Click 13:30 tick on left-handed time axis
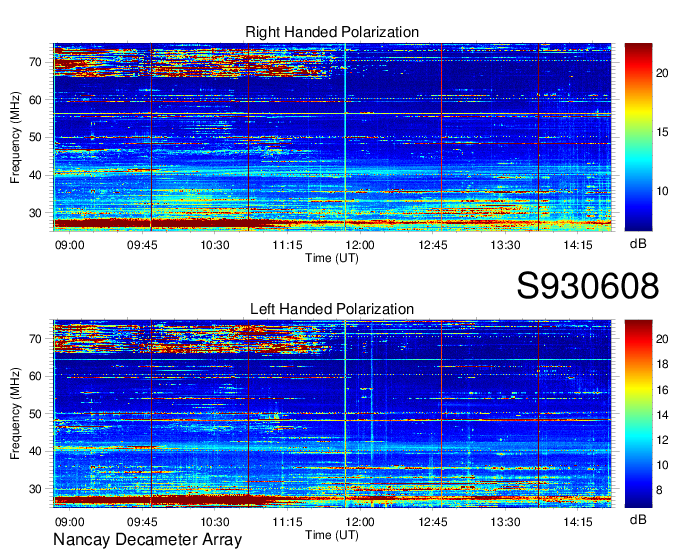The image size is (680, 552). pyautogui.click(x=505, y=522)
